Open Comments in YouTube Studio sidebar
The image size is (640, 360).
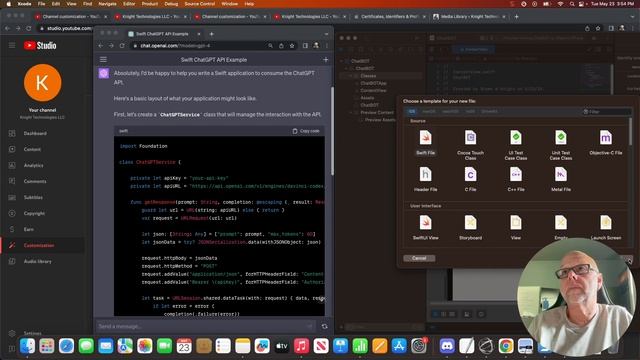coord(35,181)
